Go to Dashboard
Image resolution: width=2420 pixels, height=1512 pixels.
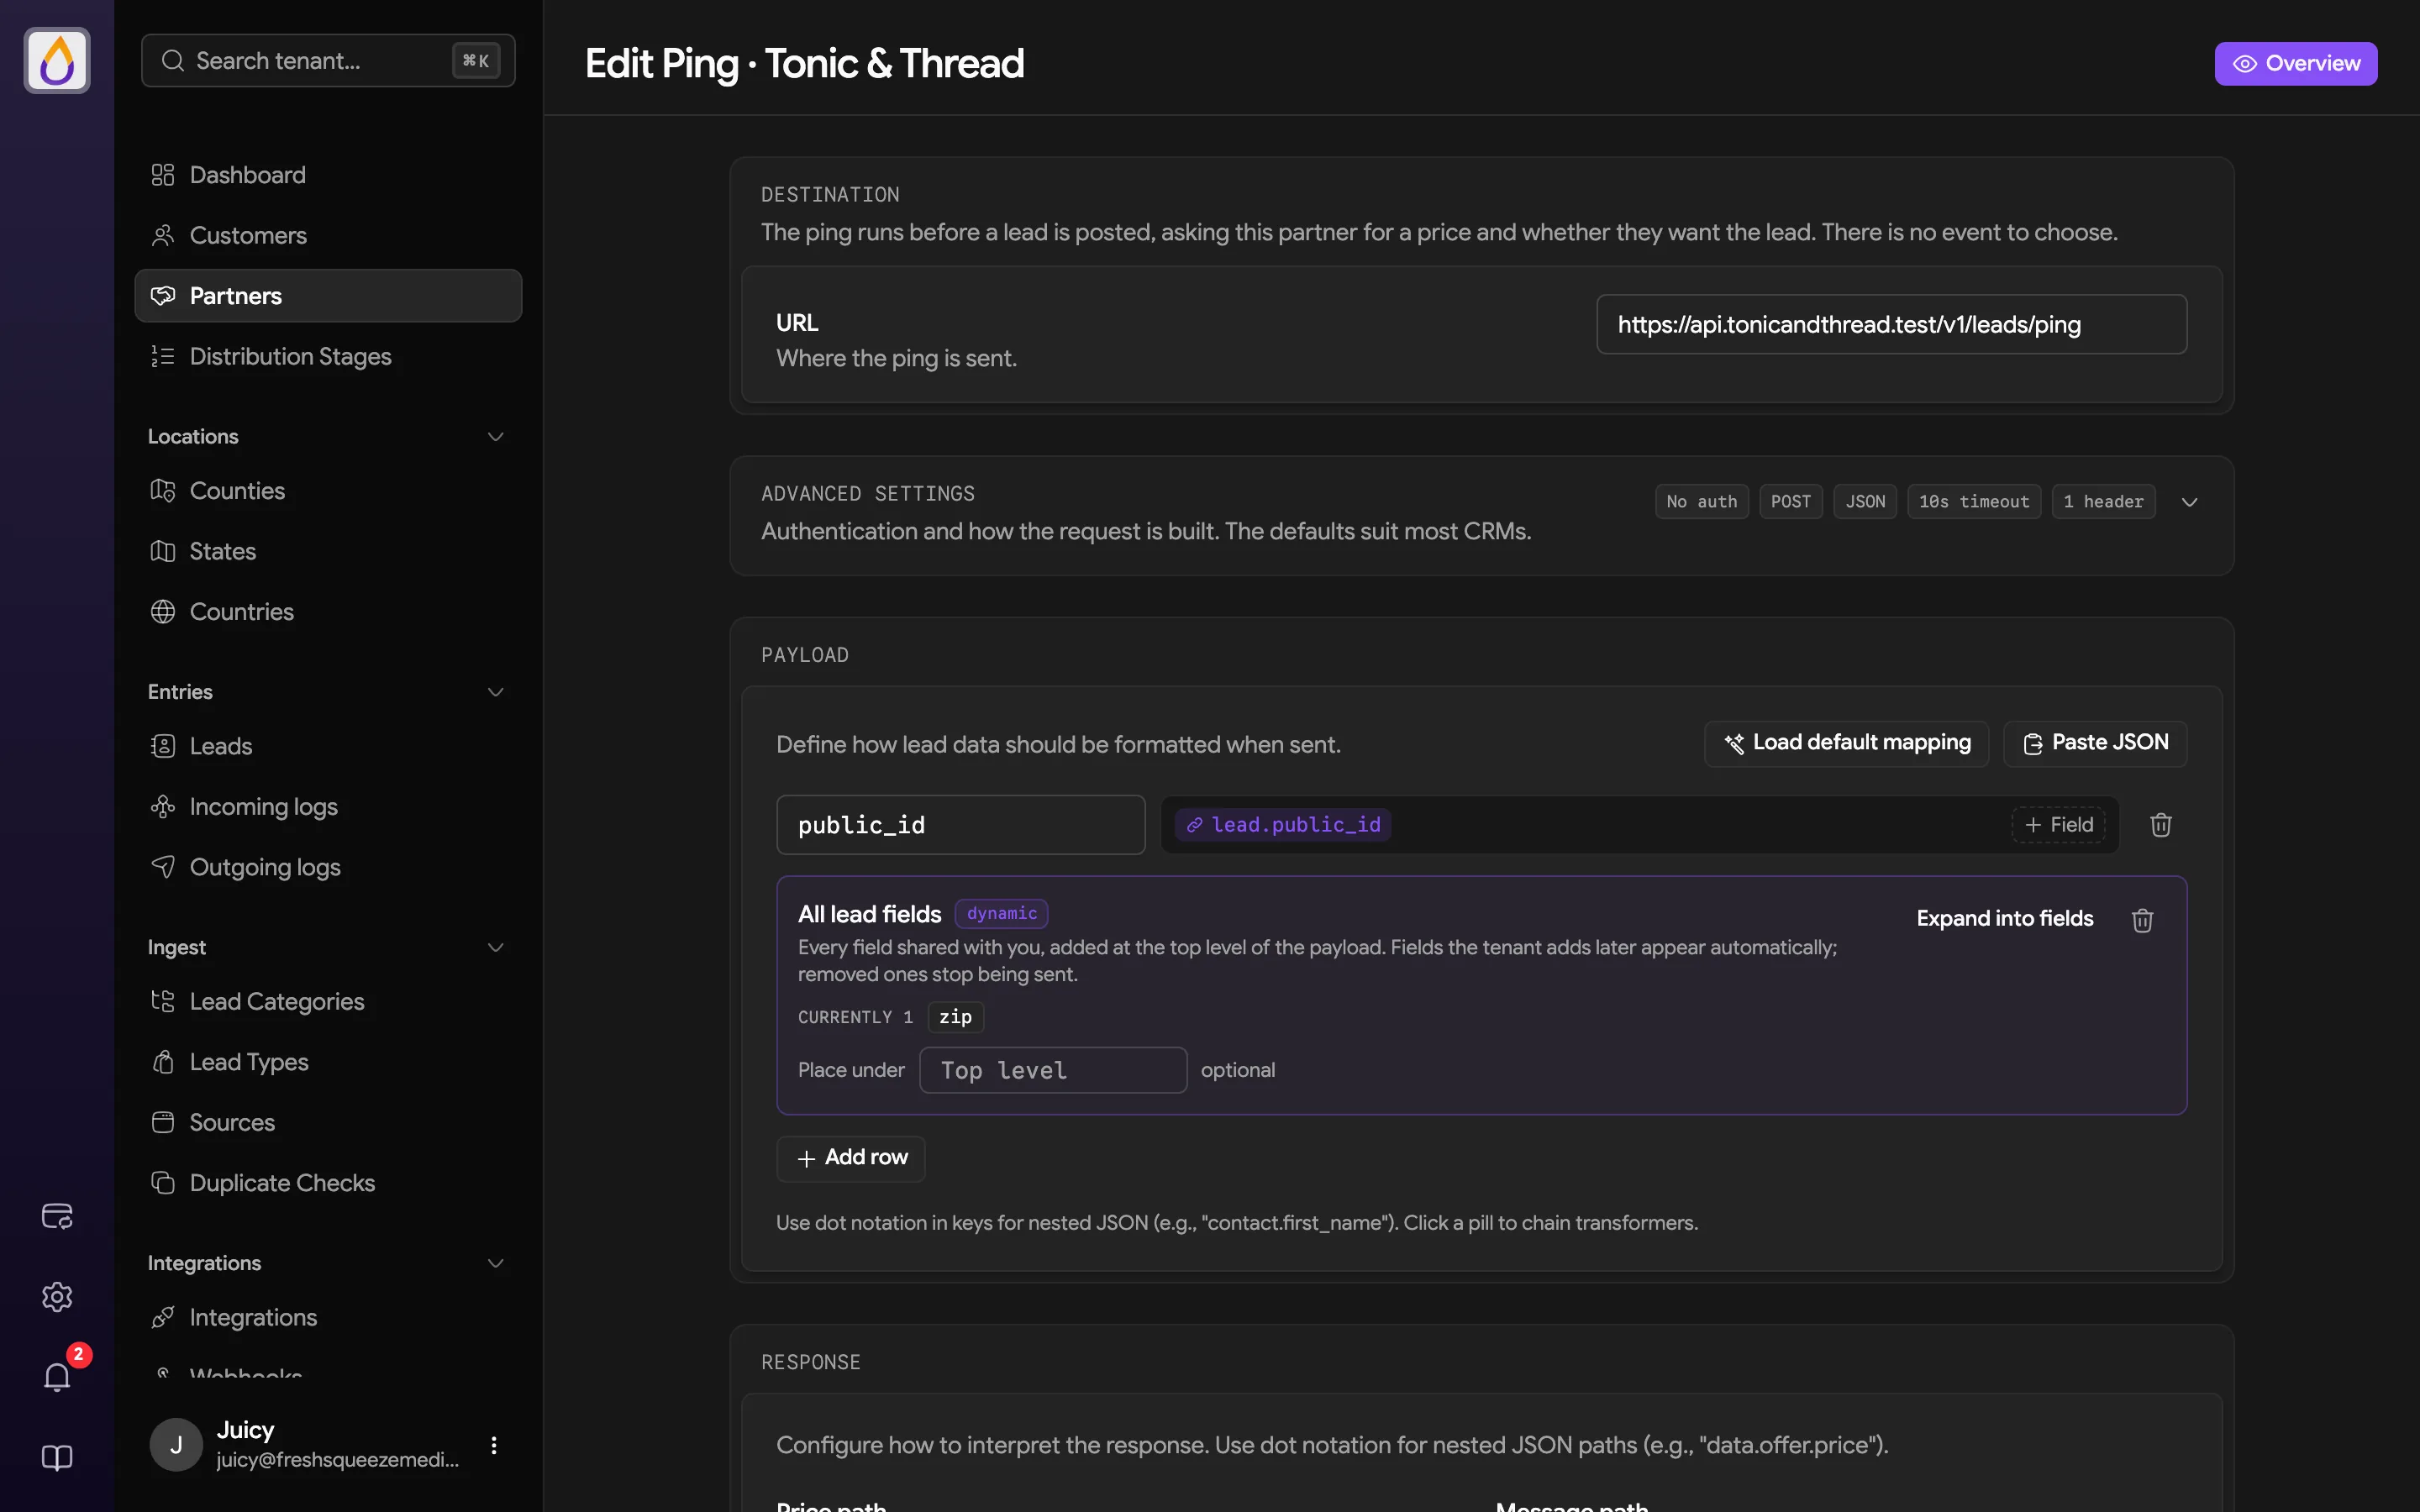click(328, 175)
